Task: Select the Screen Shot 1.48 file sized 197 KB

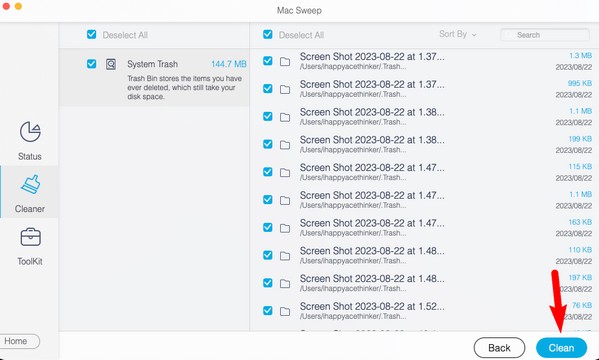Action: [x=372, y=279]
